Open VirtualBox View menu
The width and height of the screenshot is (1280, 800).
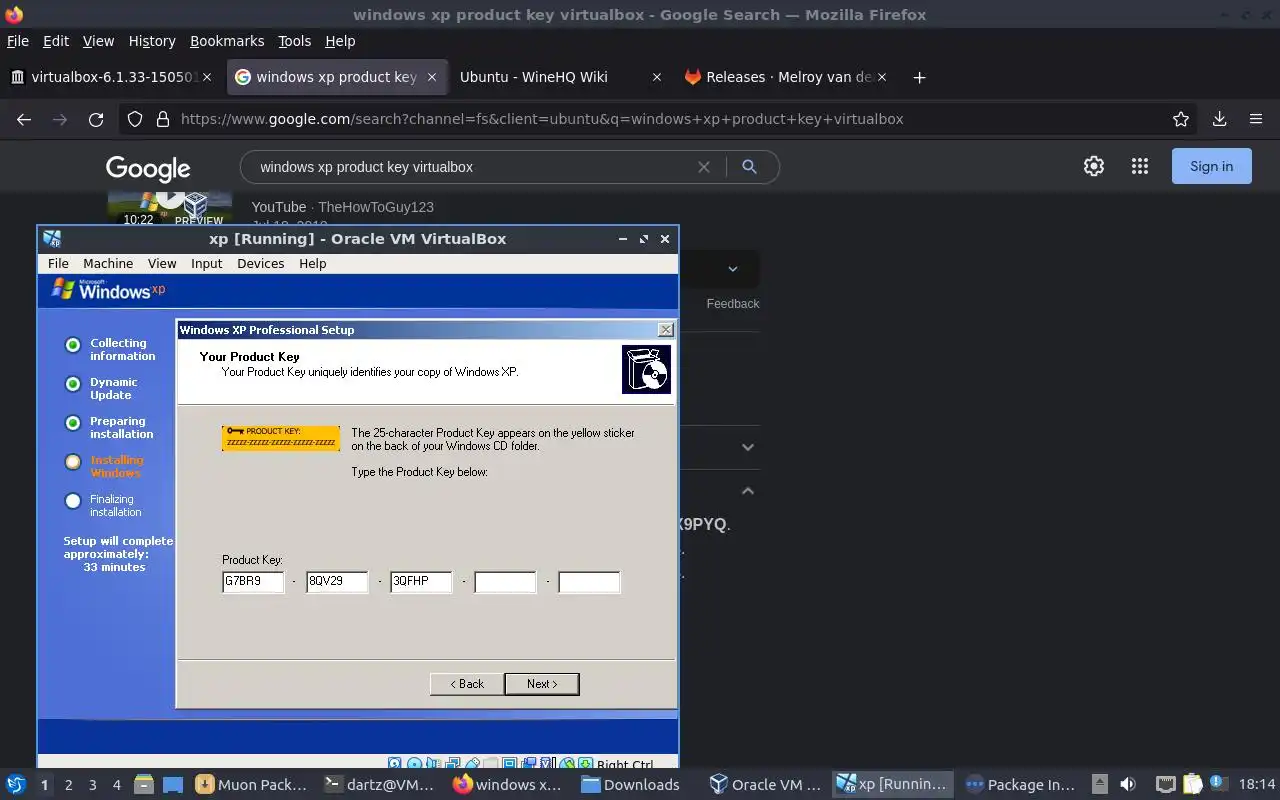pos(162,264)
